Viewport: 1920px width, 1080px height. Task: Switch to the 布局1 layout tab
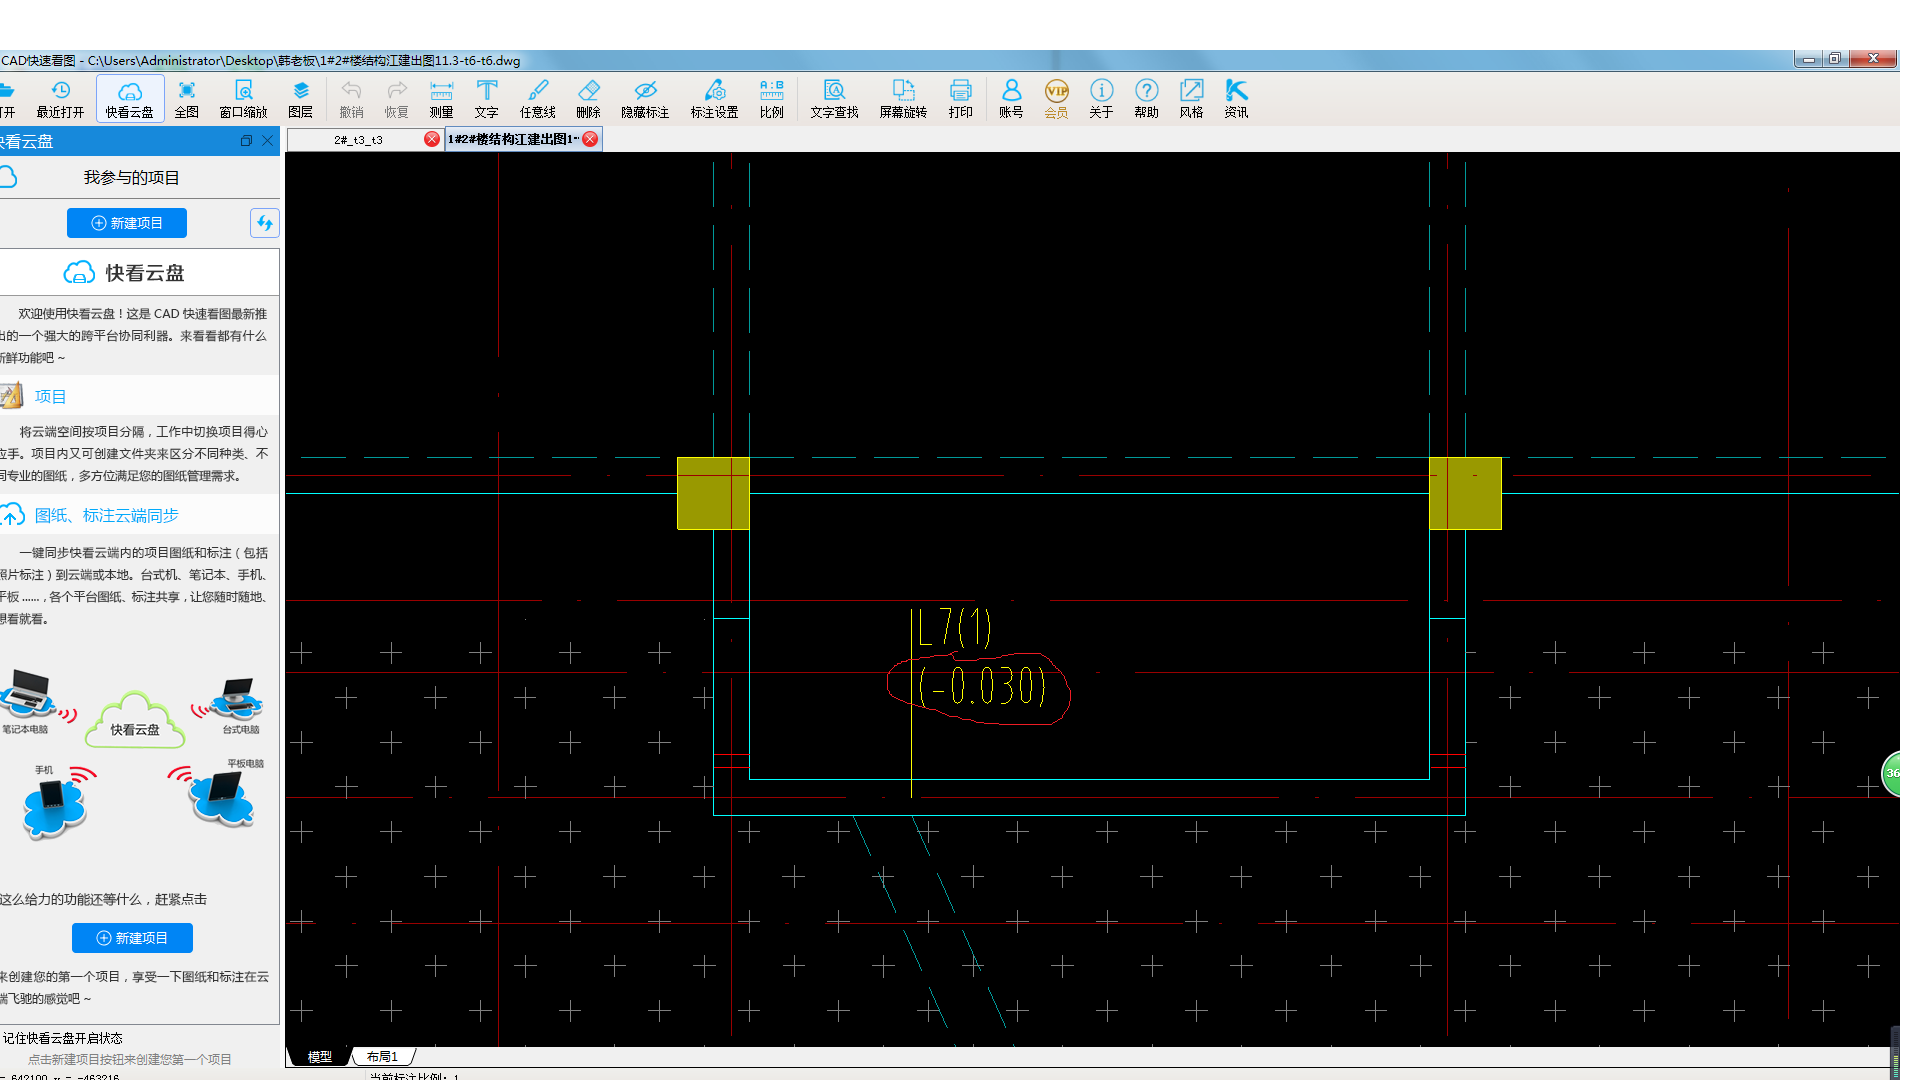click(382, 1056)
